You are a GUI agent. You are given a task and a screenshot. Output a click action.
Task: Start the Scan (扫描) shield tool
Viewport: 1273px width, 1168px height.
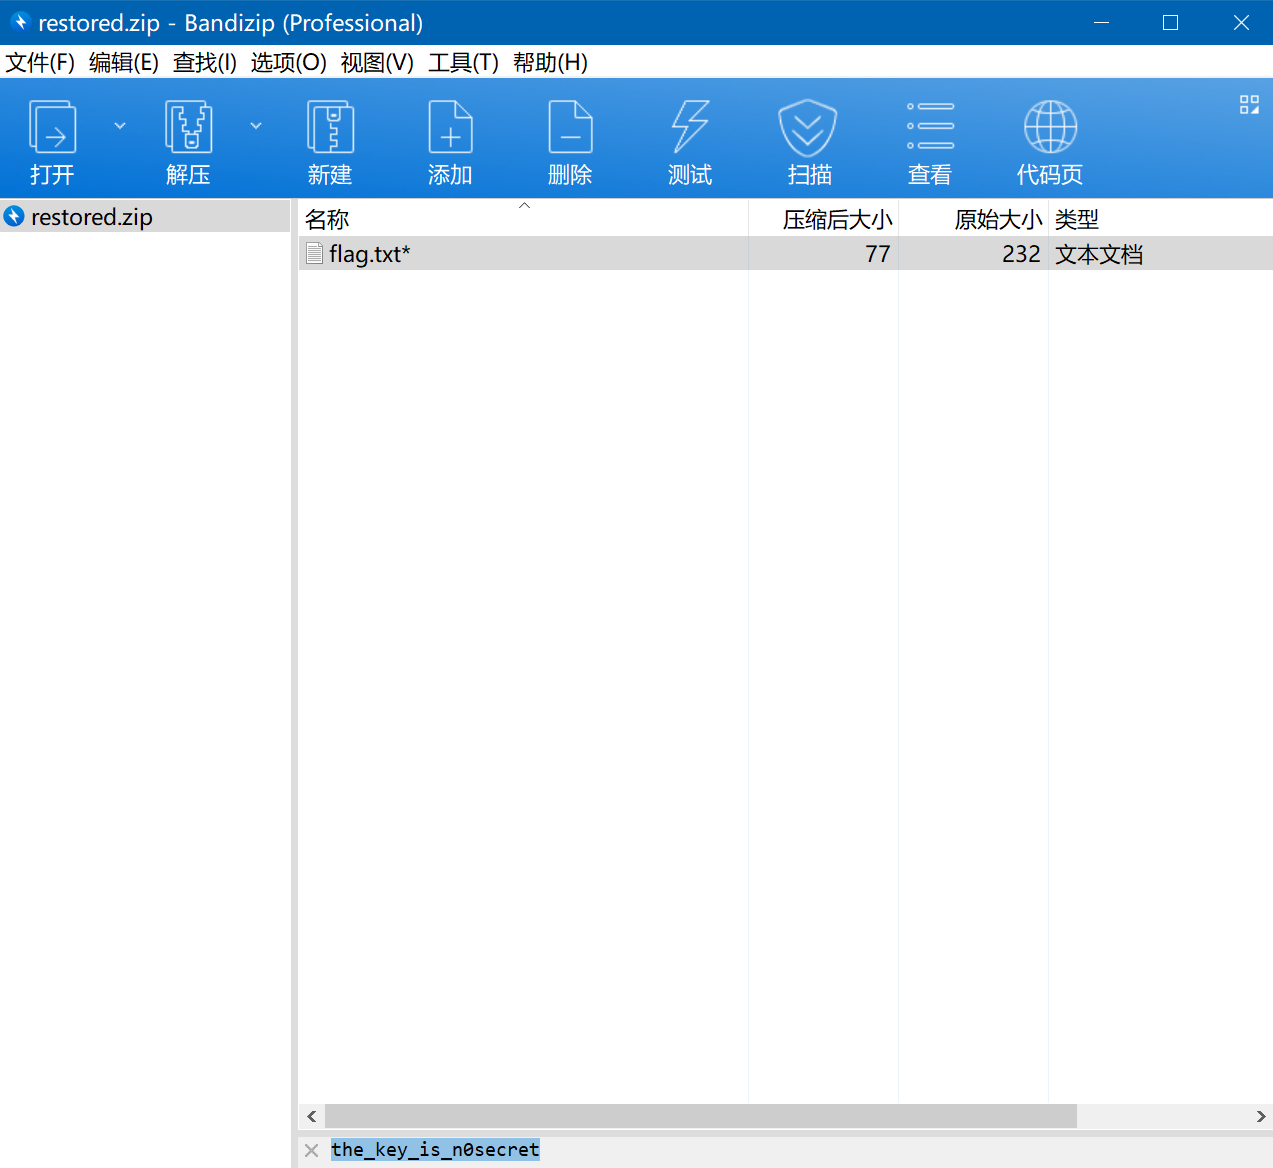tap(808, 128)
